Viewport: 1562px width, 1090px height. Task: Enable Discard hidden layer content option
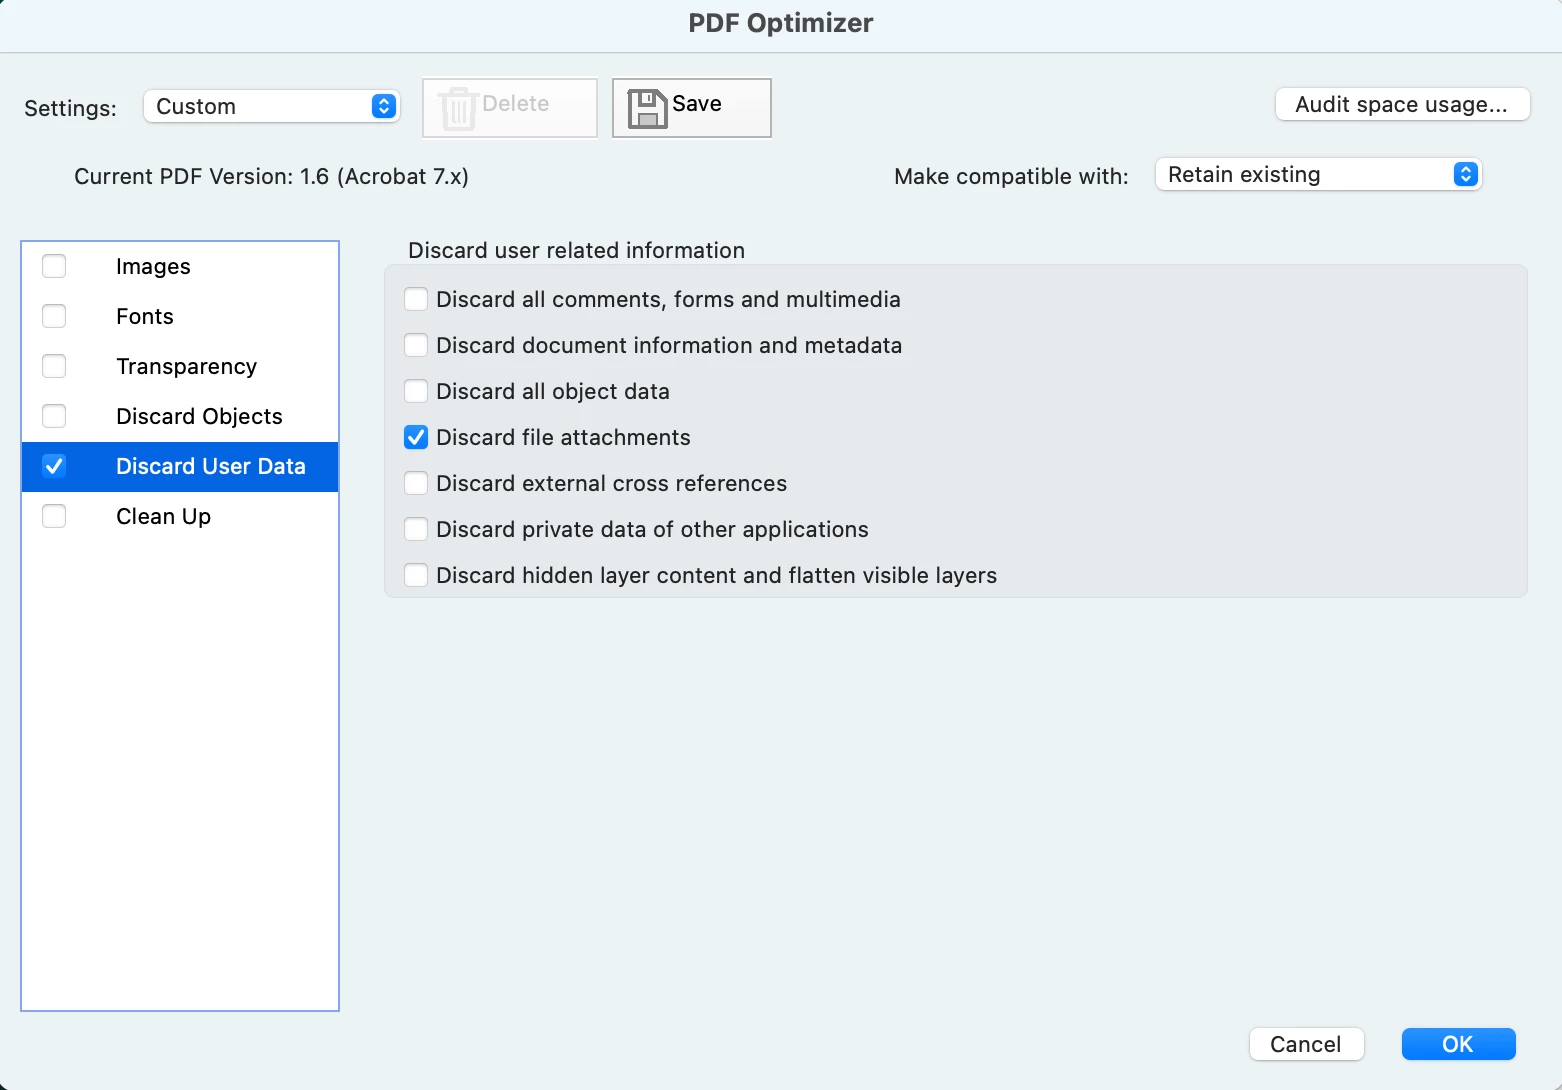[416, 575]
